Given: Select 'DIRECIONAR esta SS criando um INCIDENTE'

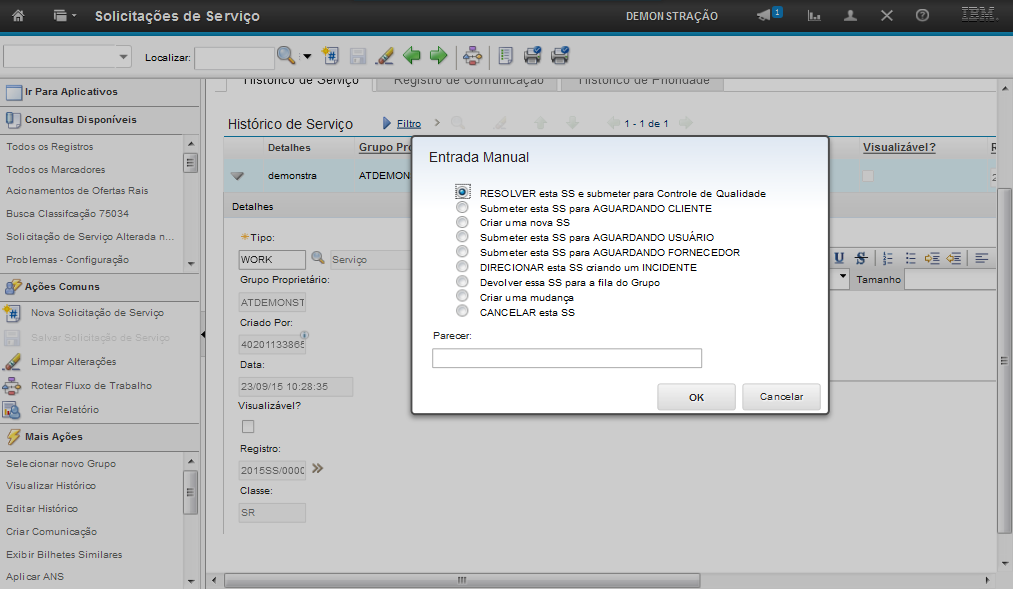Looking at the screenshot, I should click(462, 267).
